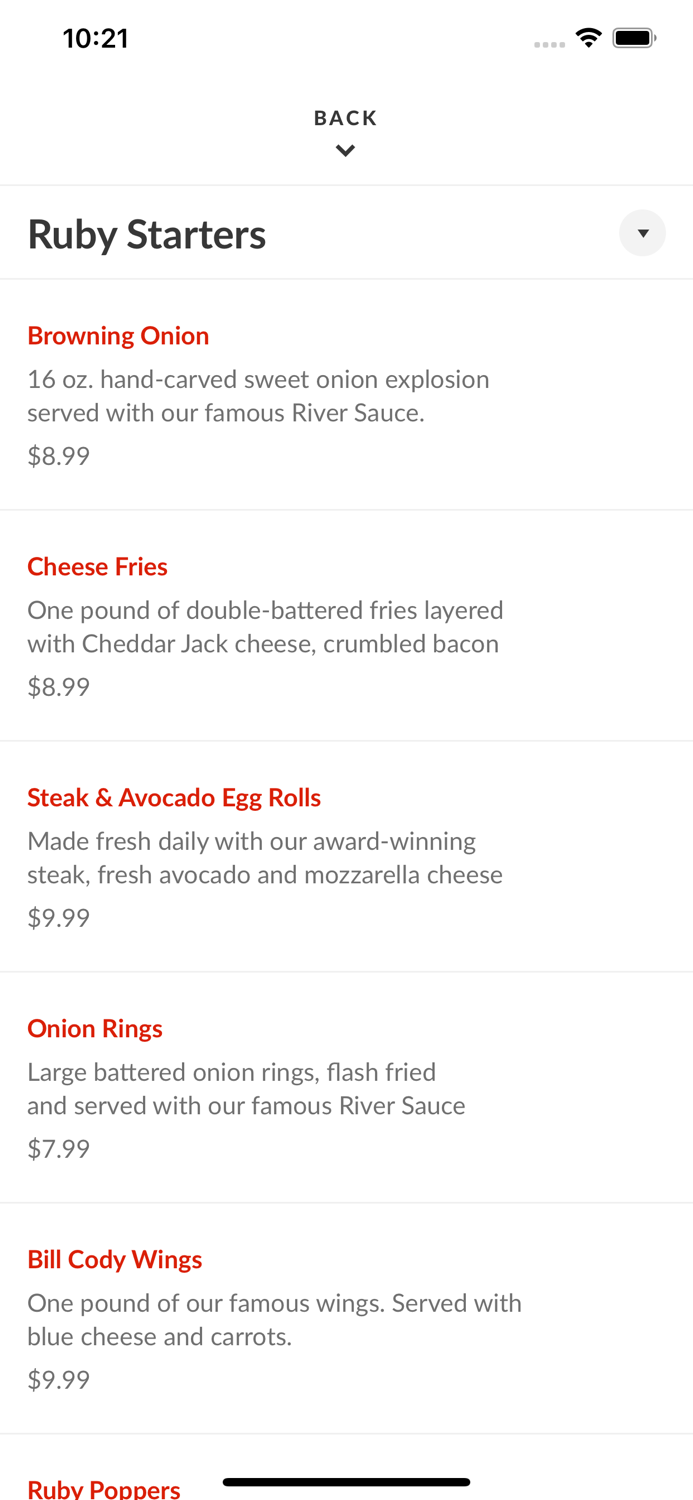Open the Bill Cody Wings item
Screen dimensions: 693x1500
(x=114, y=1259)
